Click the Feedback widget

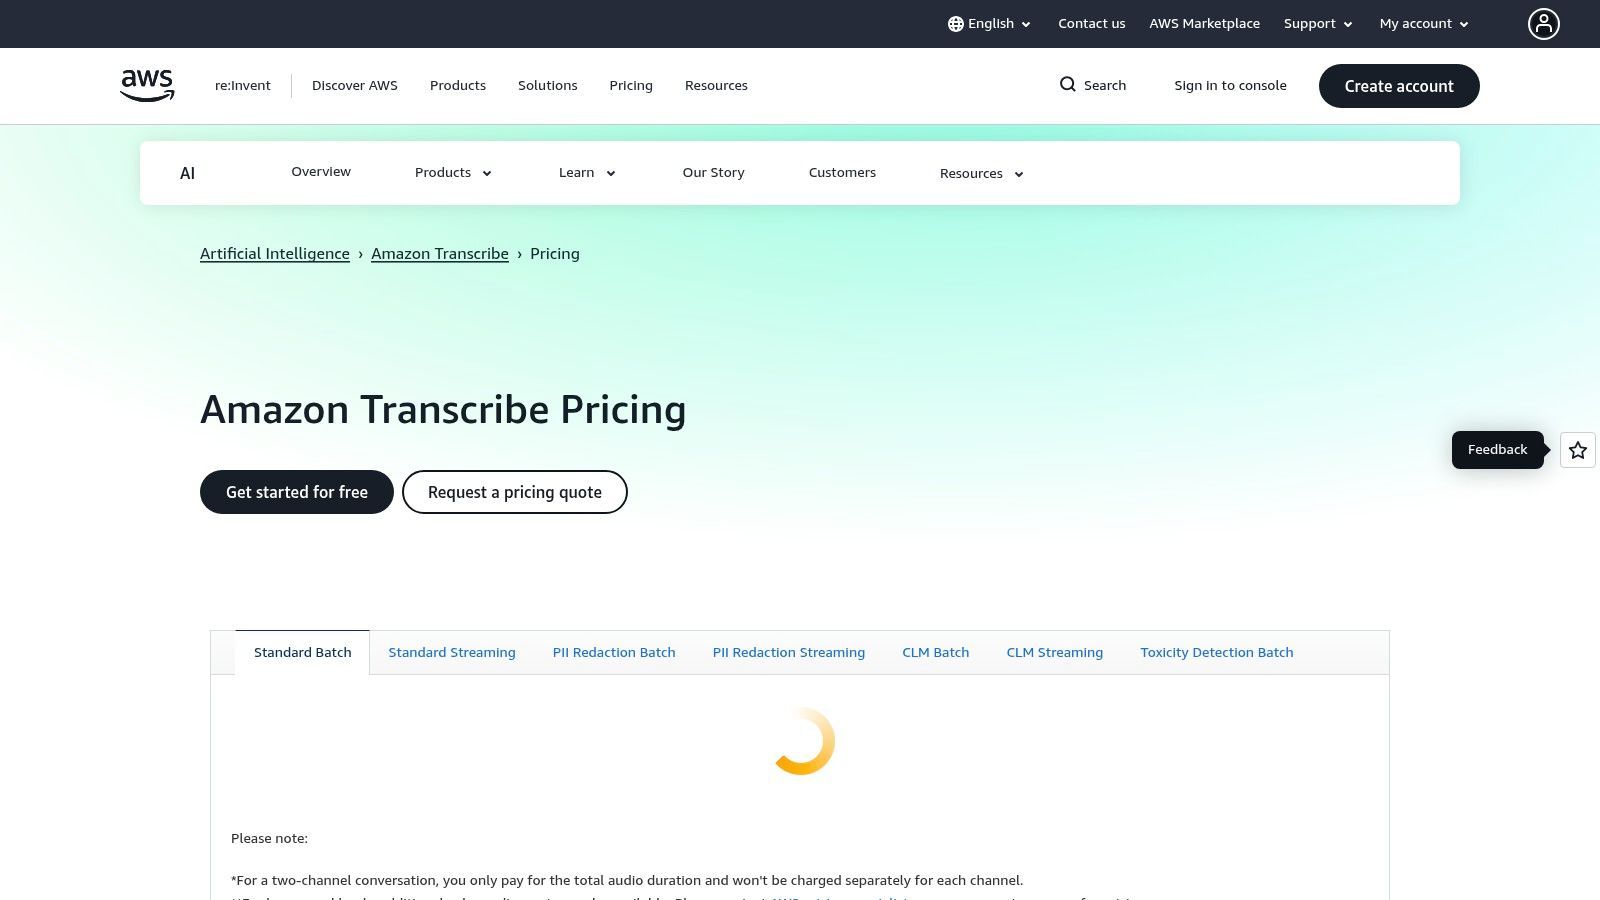[1497, 449]
